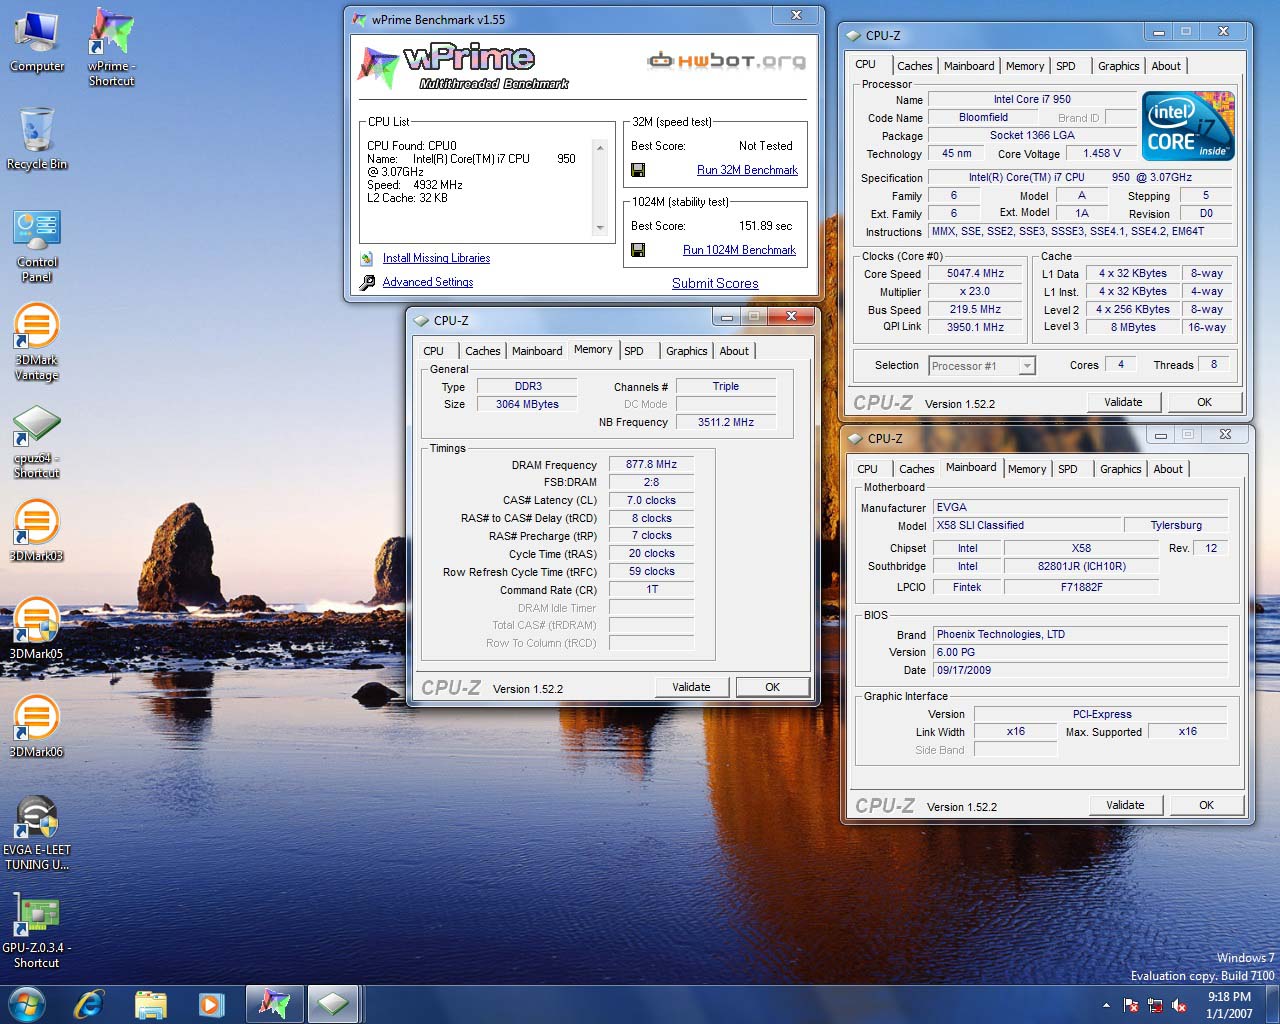Screen dimensions: 1280x1024
Task: Switch to wPrime taskbar button
Action: click(274, 1003)
